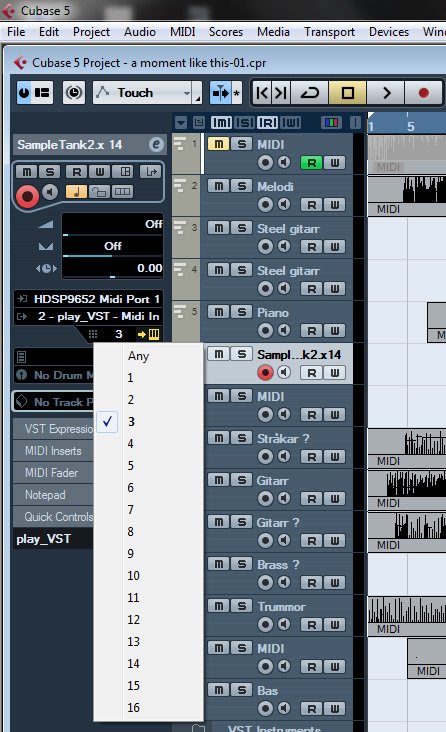Screen dimensions: 446x732
Task: Go to next marker button
Action: (281, 92)
